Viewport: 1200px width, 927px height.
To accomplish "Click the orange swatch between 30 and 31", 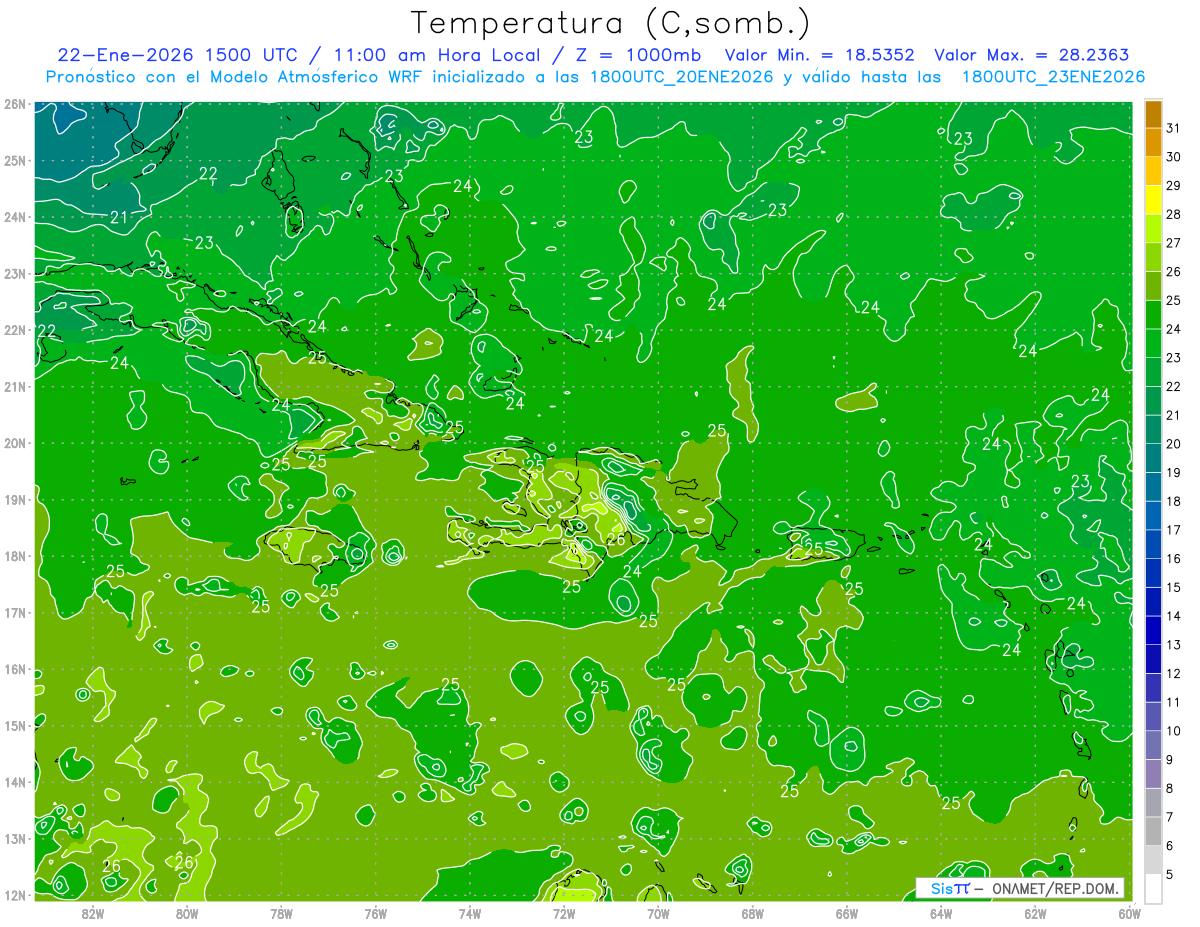I will pyautogui.click(x=1153, y=142).
